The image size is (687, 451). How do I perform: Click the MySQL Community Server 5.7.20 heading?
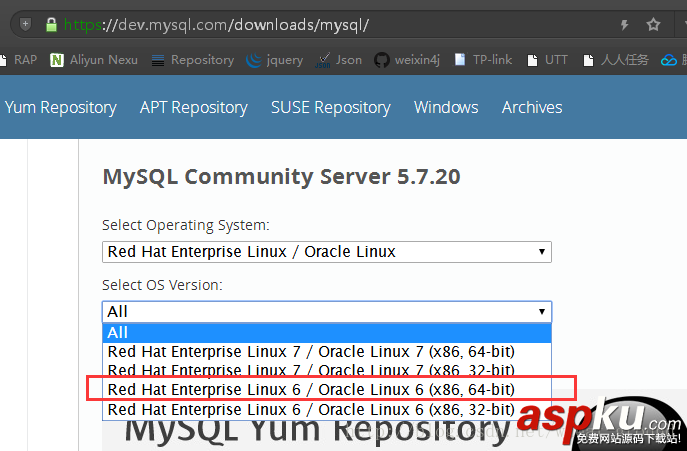tap(281, 177)
